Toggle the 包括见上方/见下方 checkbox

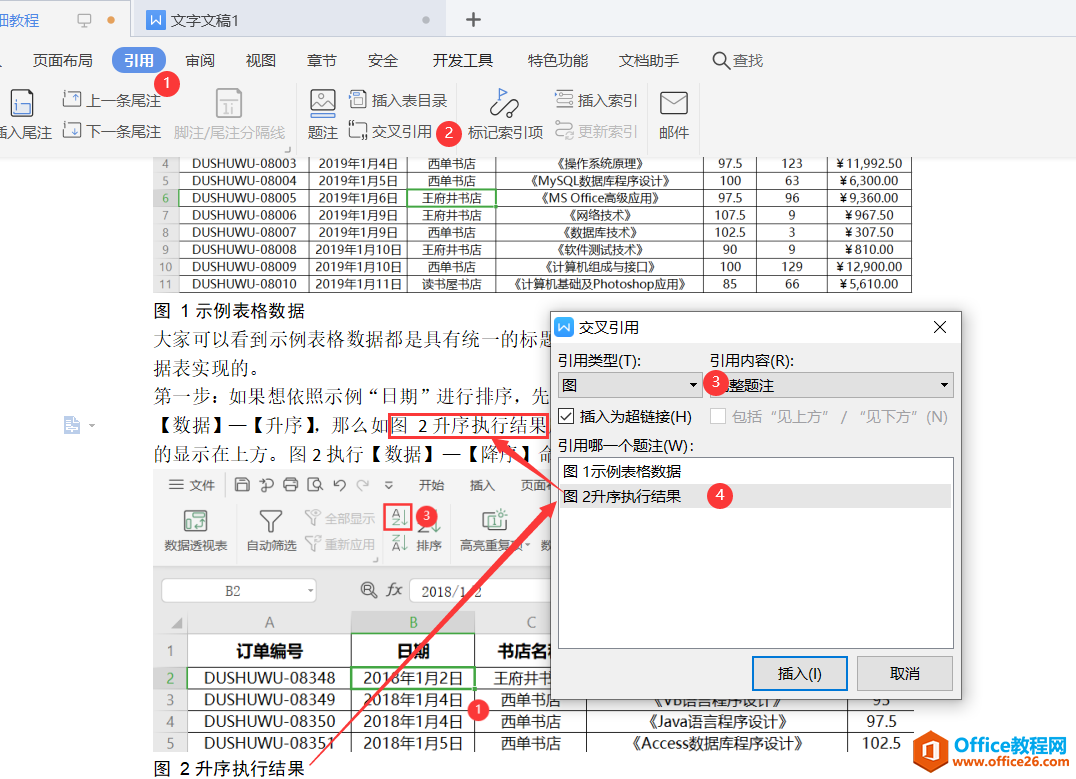pyautogui.click(x=718, y=416)
